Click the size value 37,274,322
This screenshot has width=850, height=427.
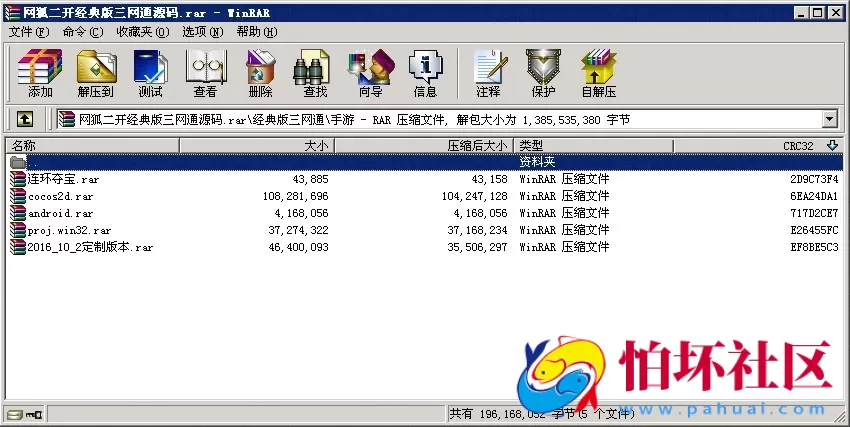click(298, 230)
